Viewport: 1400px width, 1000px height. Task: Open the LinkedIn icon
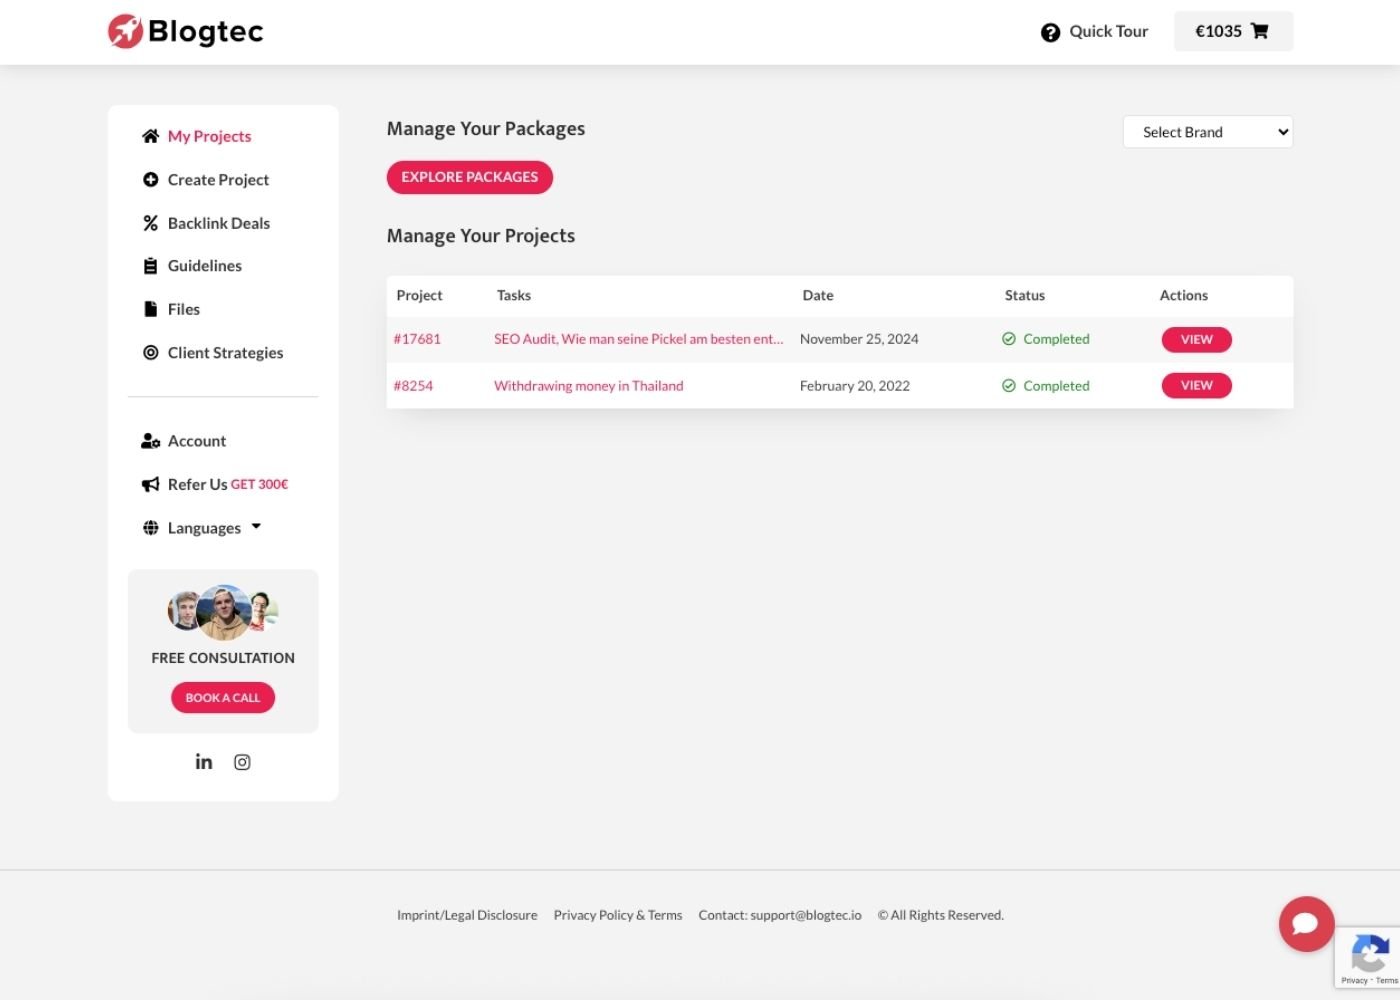pyautogui.click(x=204, y=762)
